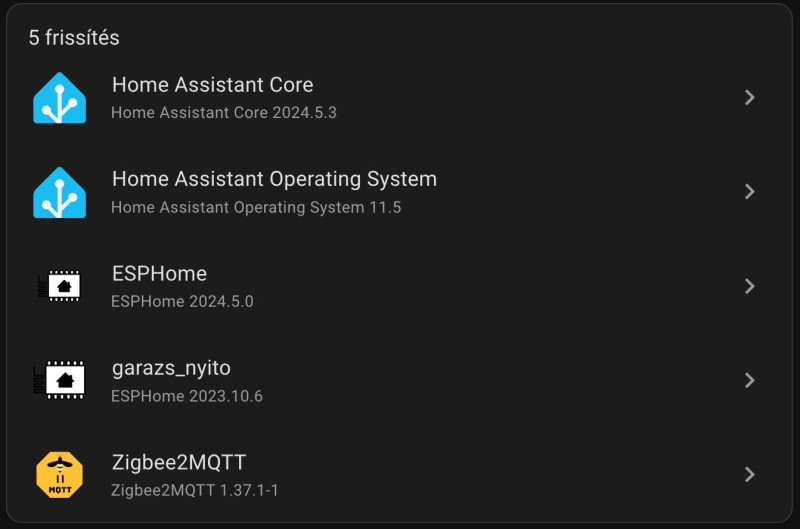This screenshot has height=529, width=800.
Task: Open the Zigbee2MQTT row chevron arrow
Action: 749,474
